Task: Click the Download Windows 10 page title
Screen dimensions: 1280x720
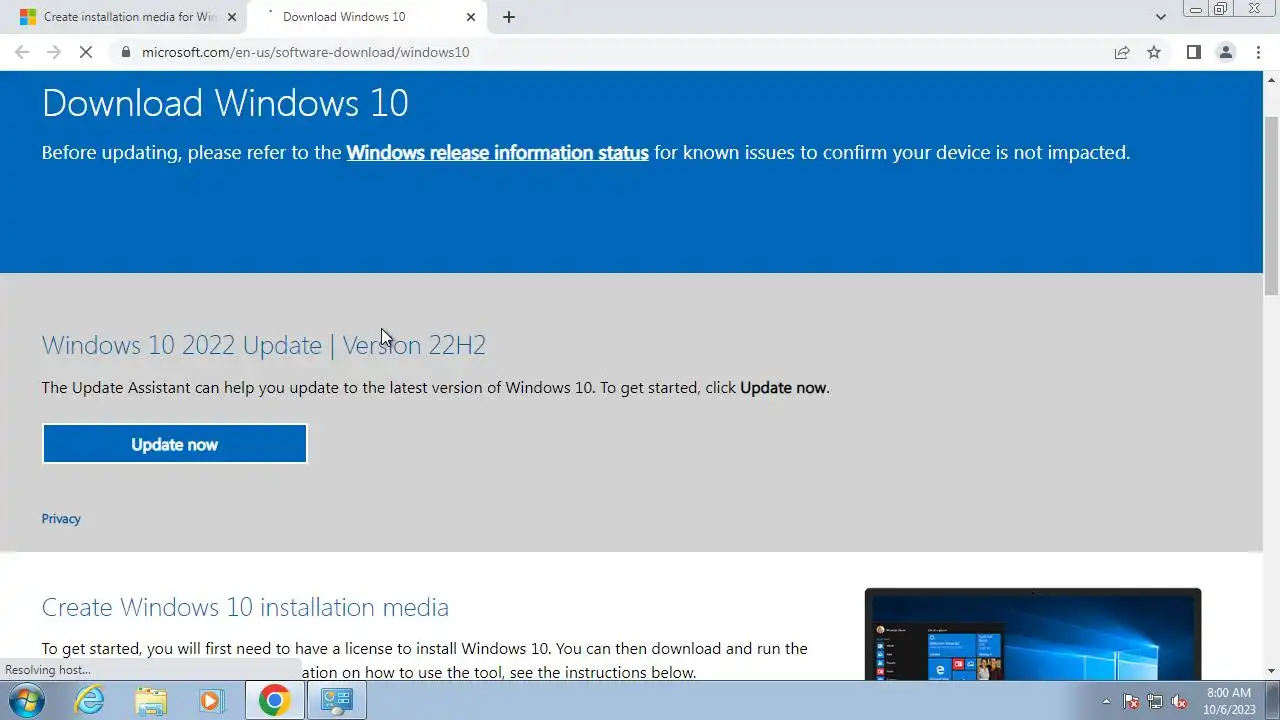Action: pos(225,103)
